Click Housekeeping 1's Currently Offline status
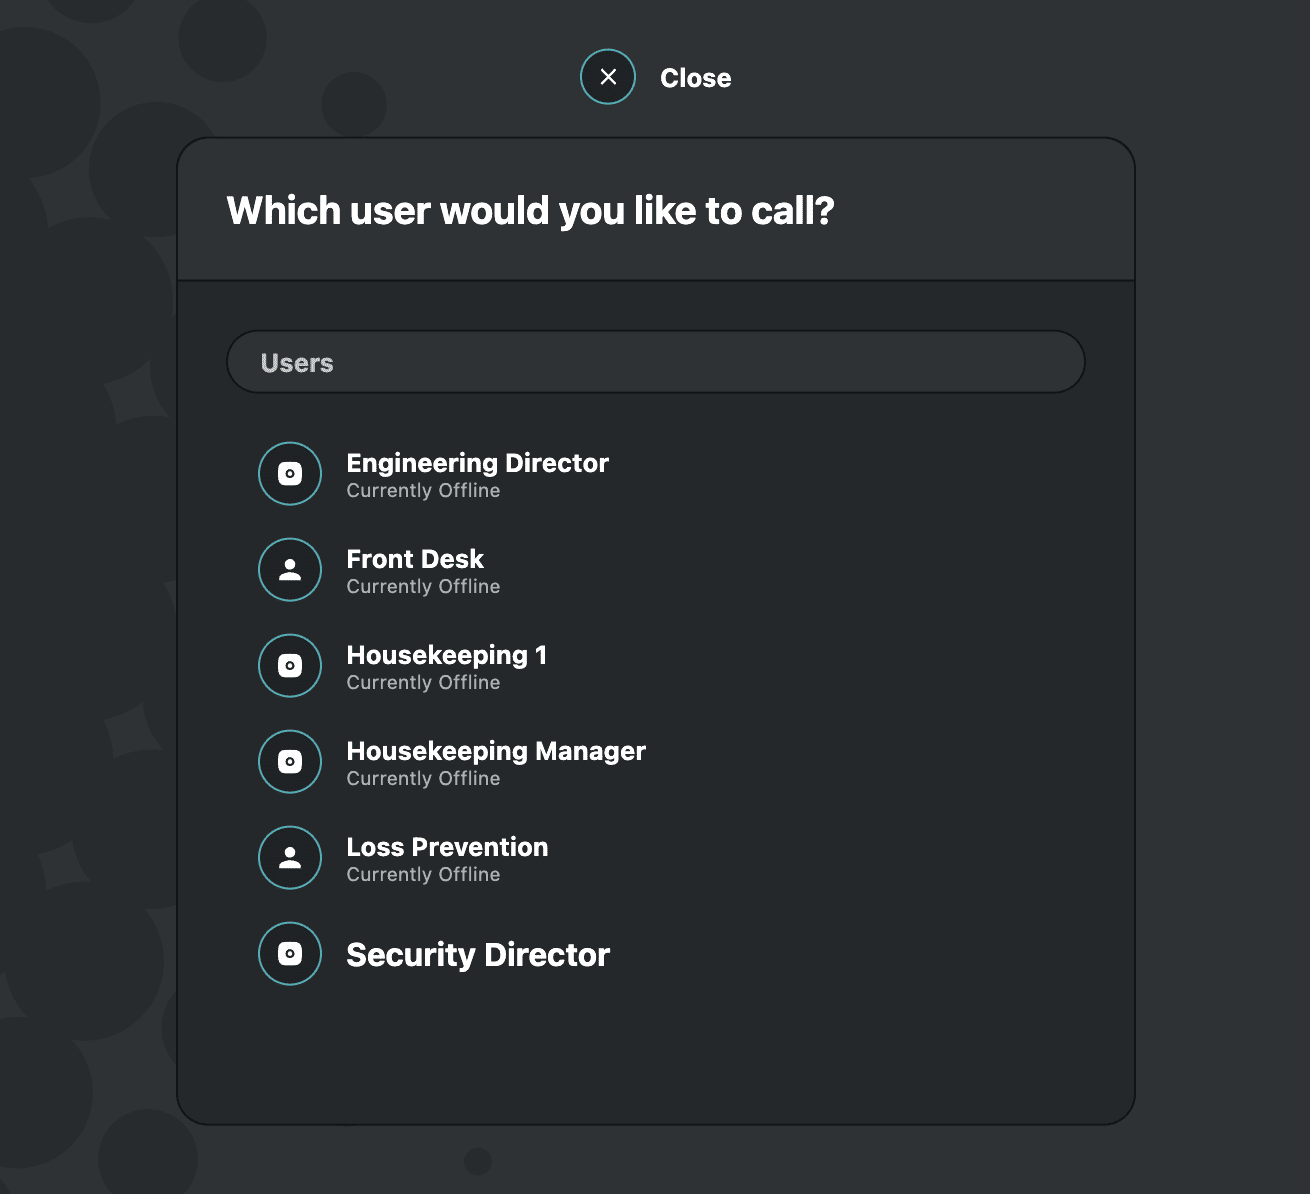The height and width of the screenshot is (1194, 1310). pos(423,683)
